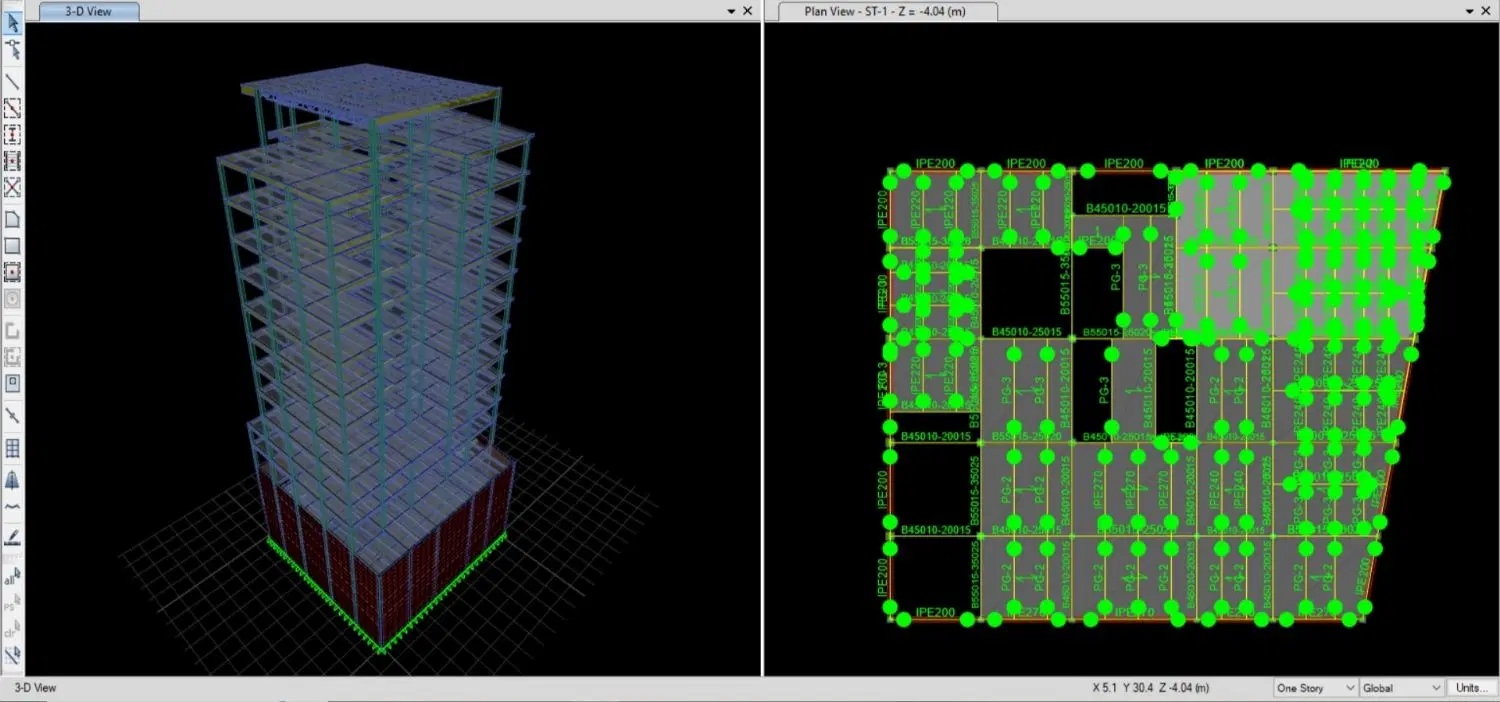The width and height of the screenshot is (1500, 702).
Task: Click the Units... button
Action: 1471,688
